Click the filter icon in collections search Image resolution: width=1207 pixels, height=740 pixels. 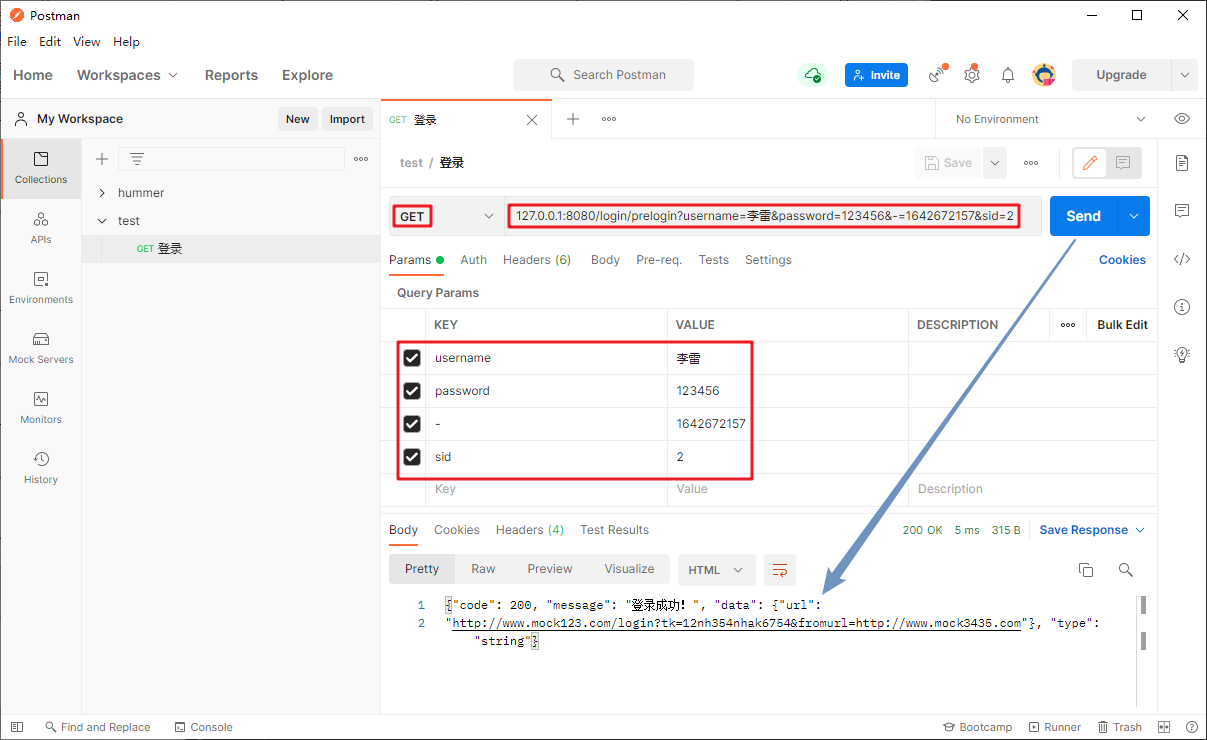pos(137,159)
